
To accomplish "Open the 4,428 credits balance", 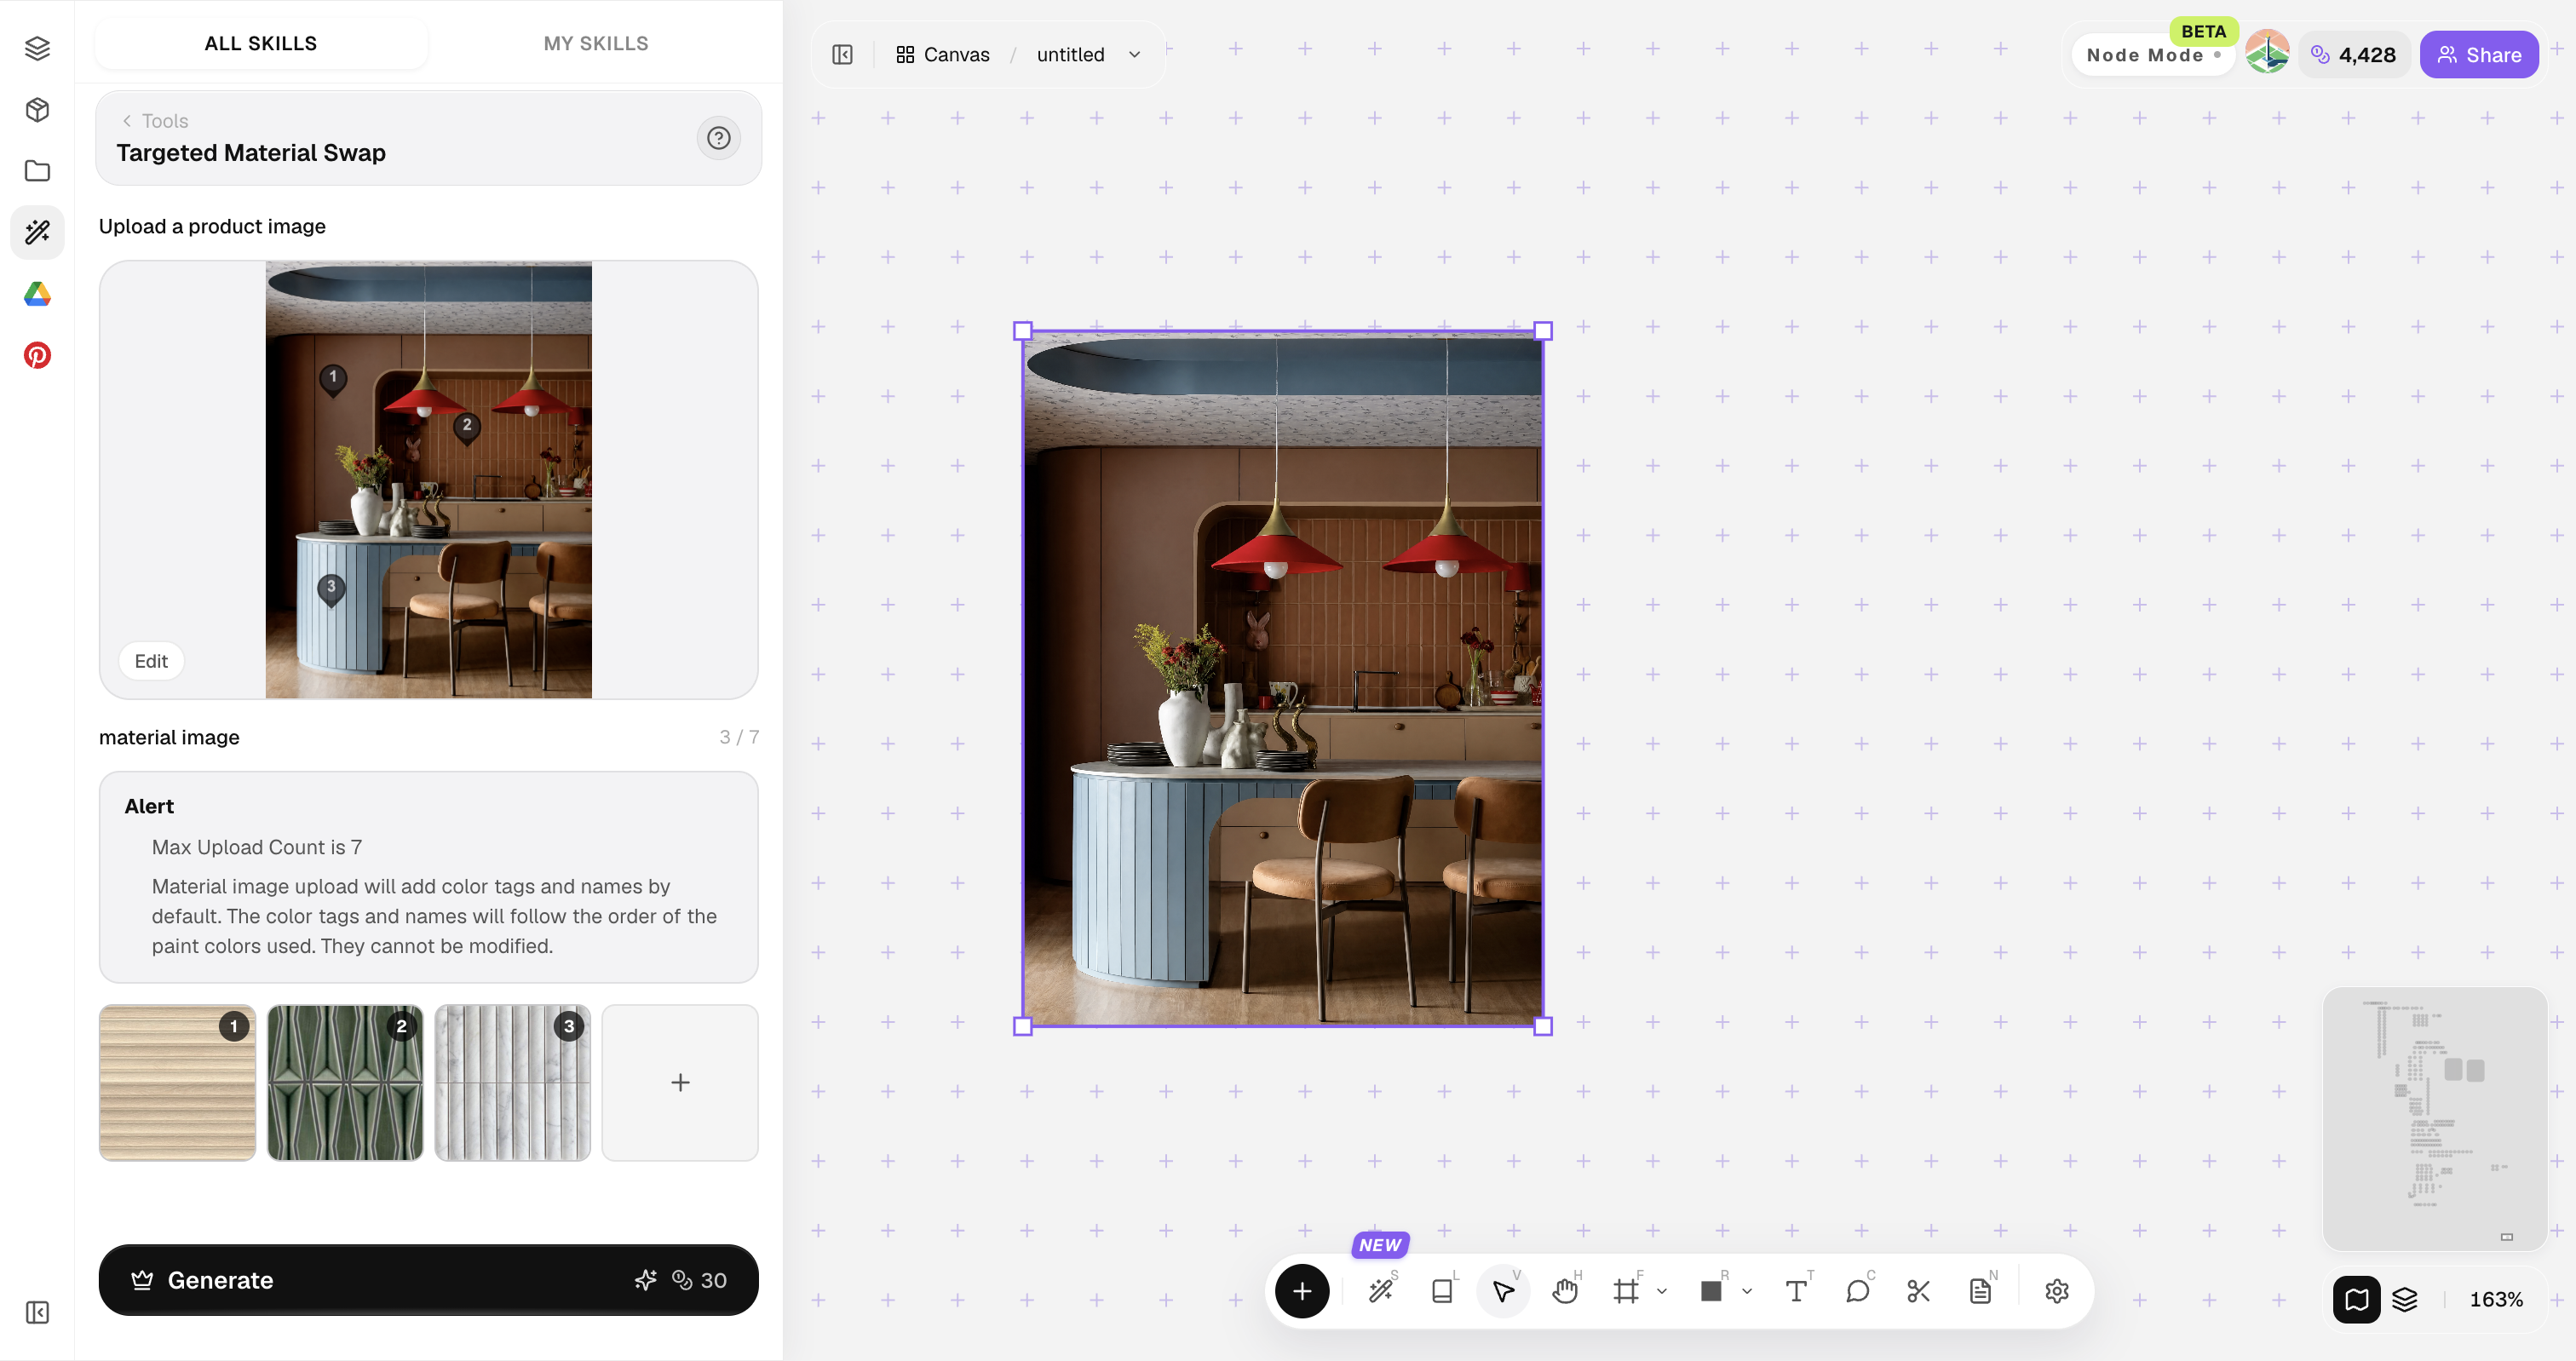I will (2354, 55).
